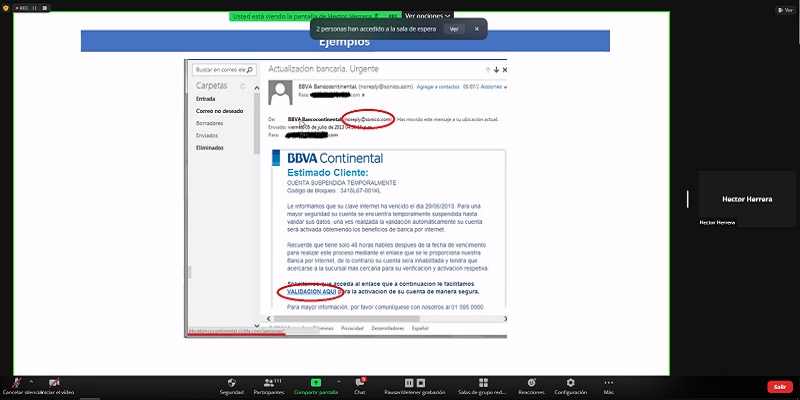Select Borradores folder
The height and width of the screenshot is (400, 800).
click(x=209, y=123)
